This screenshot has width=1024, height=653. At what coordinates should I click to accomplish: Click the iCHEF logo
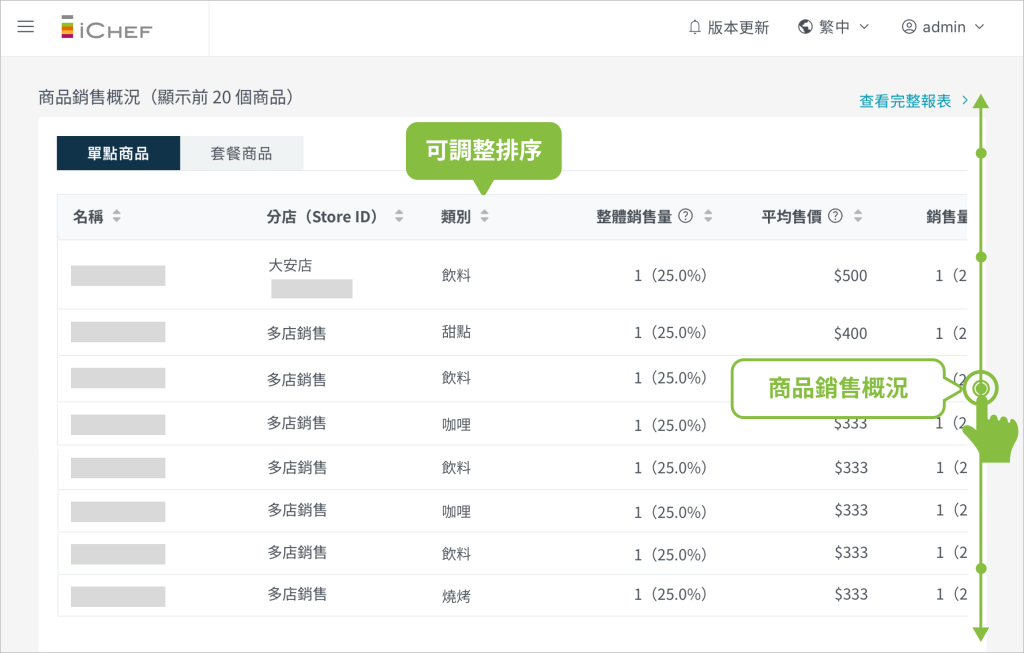click(106, 28)
